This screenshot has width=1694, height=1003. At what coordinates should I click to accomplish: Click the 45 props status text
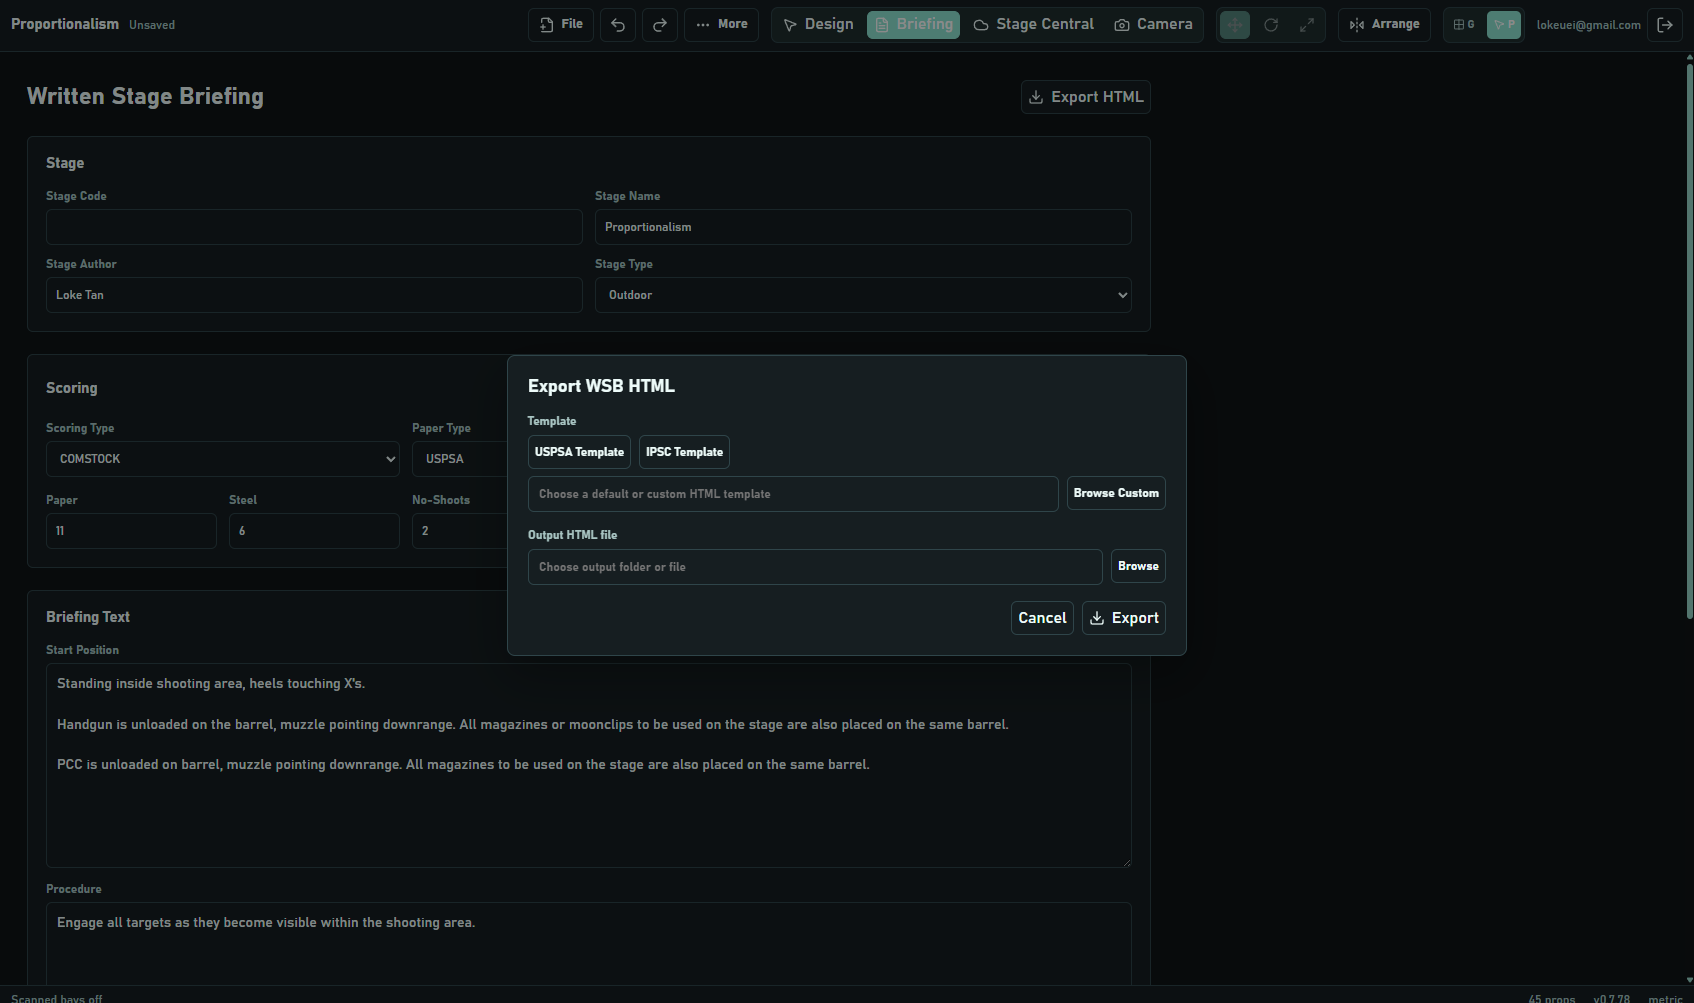(x=1552, y=998)
